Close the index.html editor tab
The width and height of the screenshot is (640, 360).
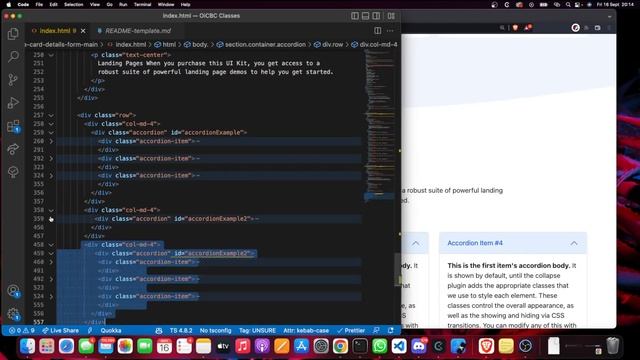pyautogui.click(x=83, y=31)
